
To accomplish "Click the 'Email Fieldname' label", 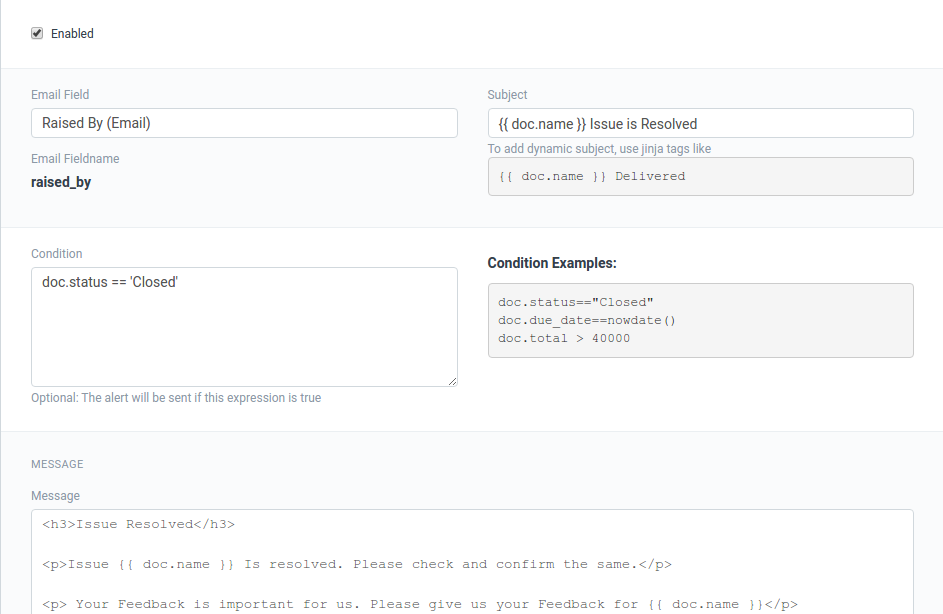I will [75, 159].
